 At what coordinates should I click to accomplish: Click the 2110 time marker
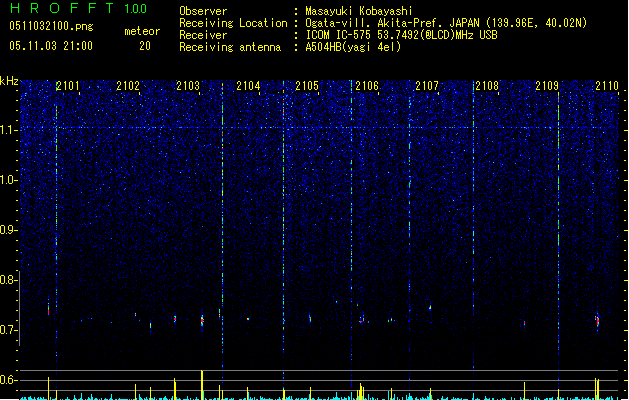(x=607, y=86)
